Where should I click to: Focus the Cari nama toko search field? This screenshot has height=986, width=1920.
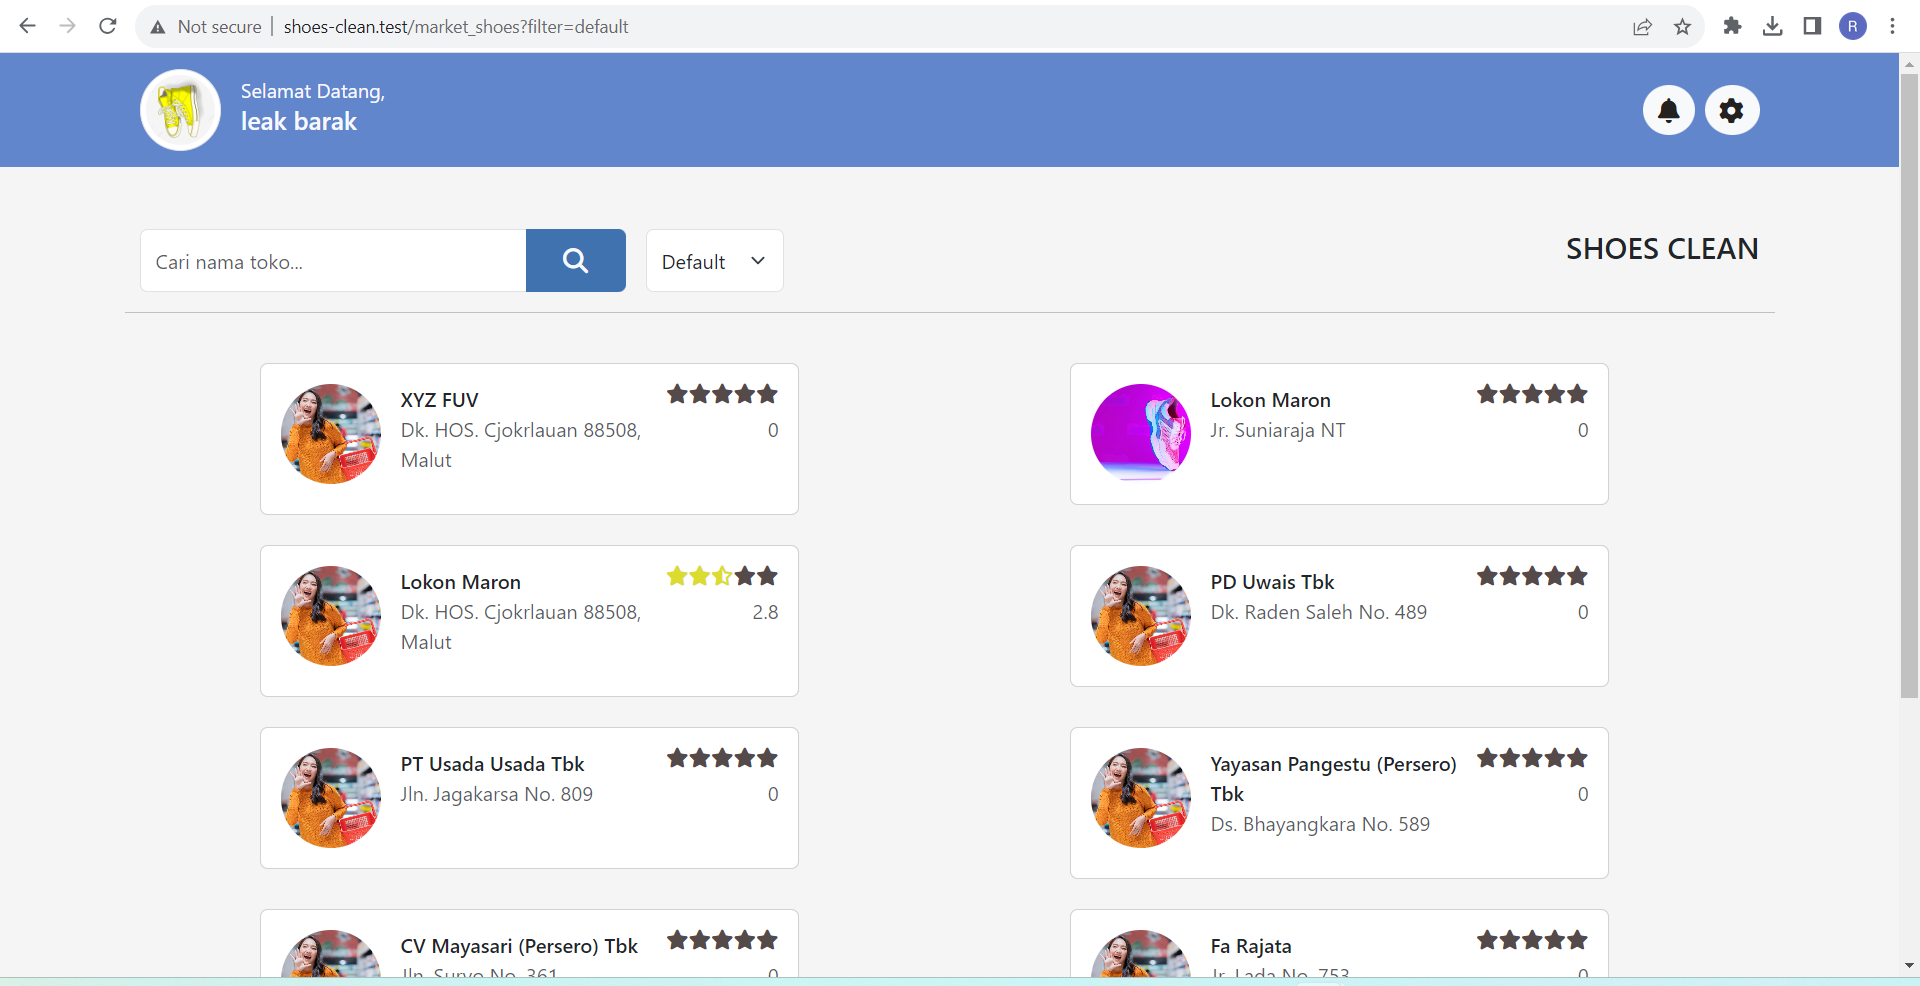click(333, 261)
